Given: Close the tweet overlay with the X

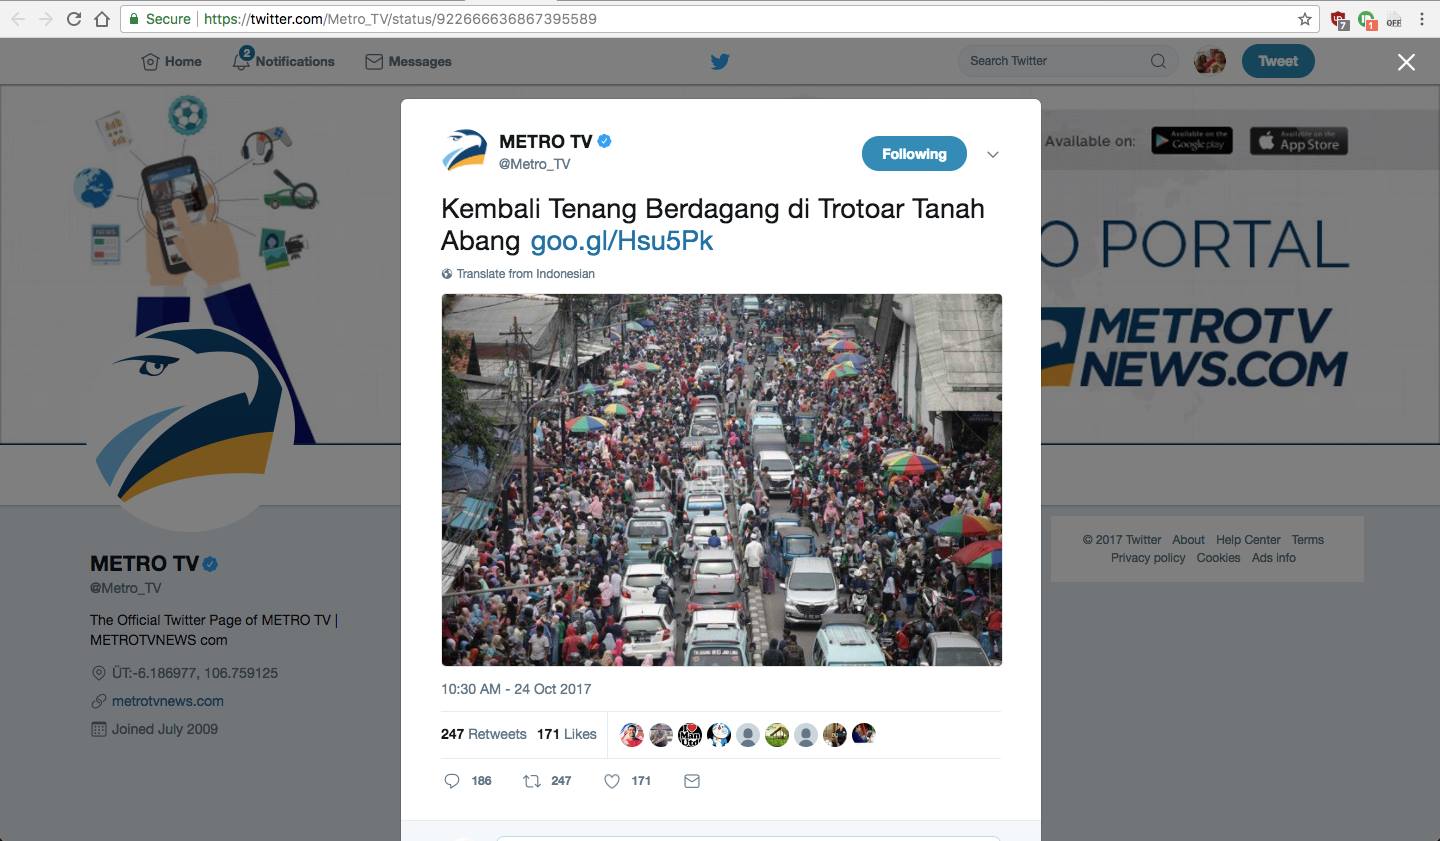Looking at the screenshot, I should pyautogui.click(x=1406, y=62).
